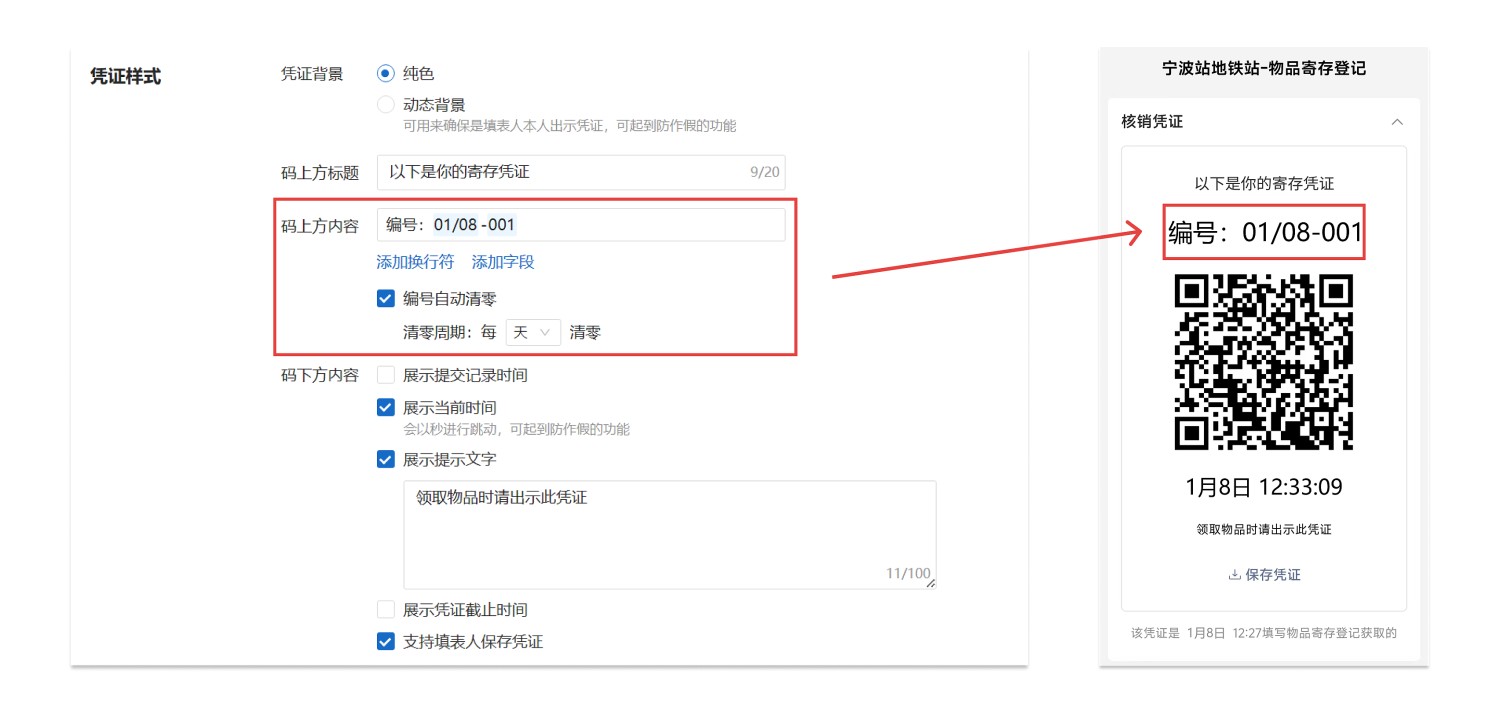This screenshot has height=712, width=1500.
Task: Click the -001 tag in content input
Action: coord(498,225)
